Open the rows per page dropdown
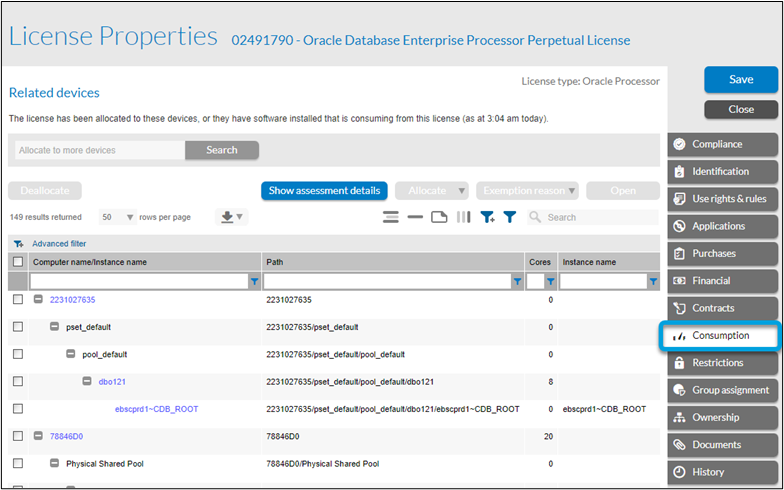This screenshot has height=490, width=784. pos(117,217)
